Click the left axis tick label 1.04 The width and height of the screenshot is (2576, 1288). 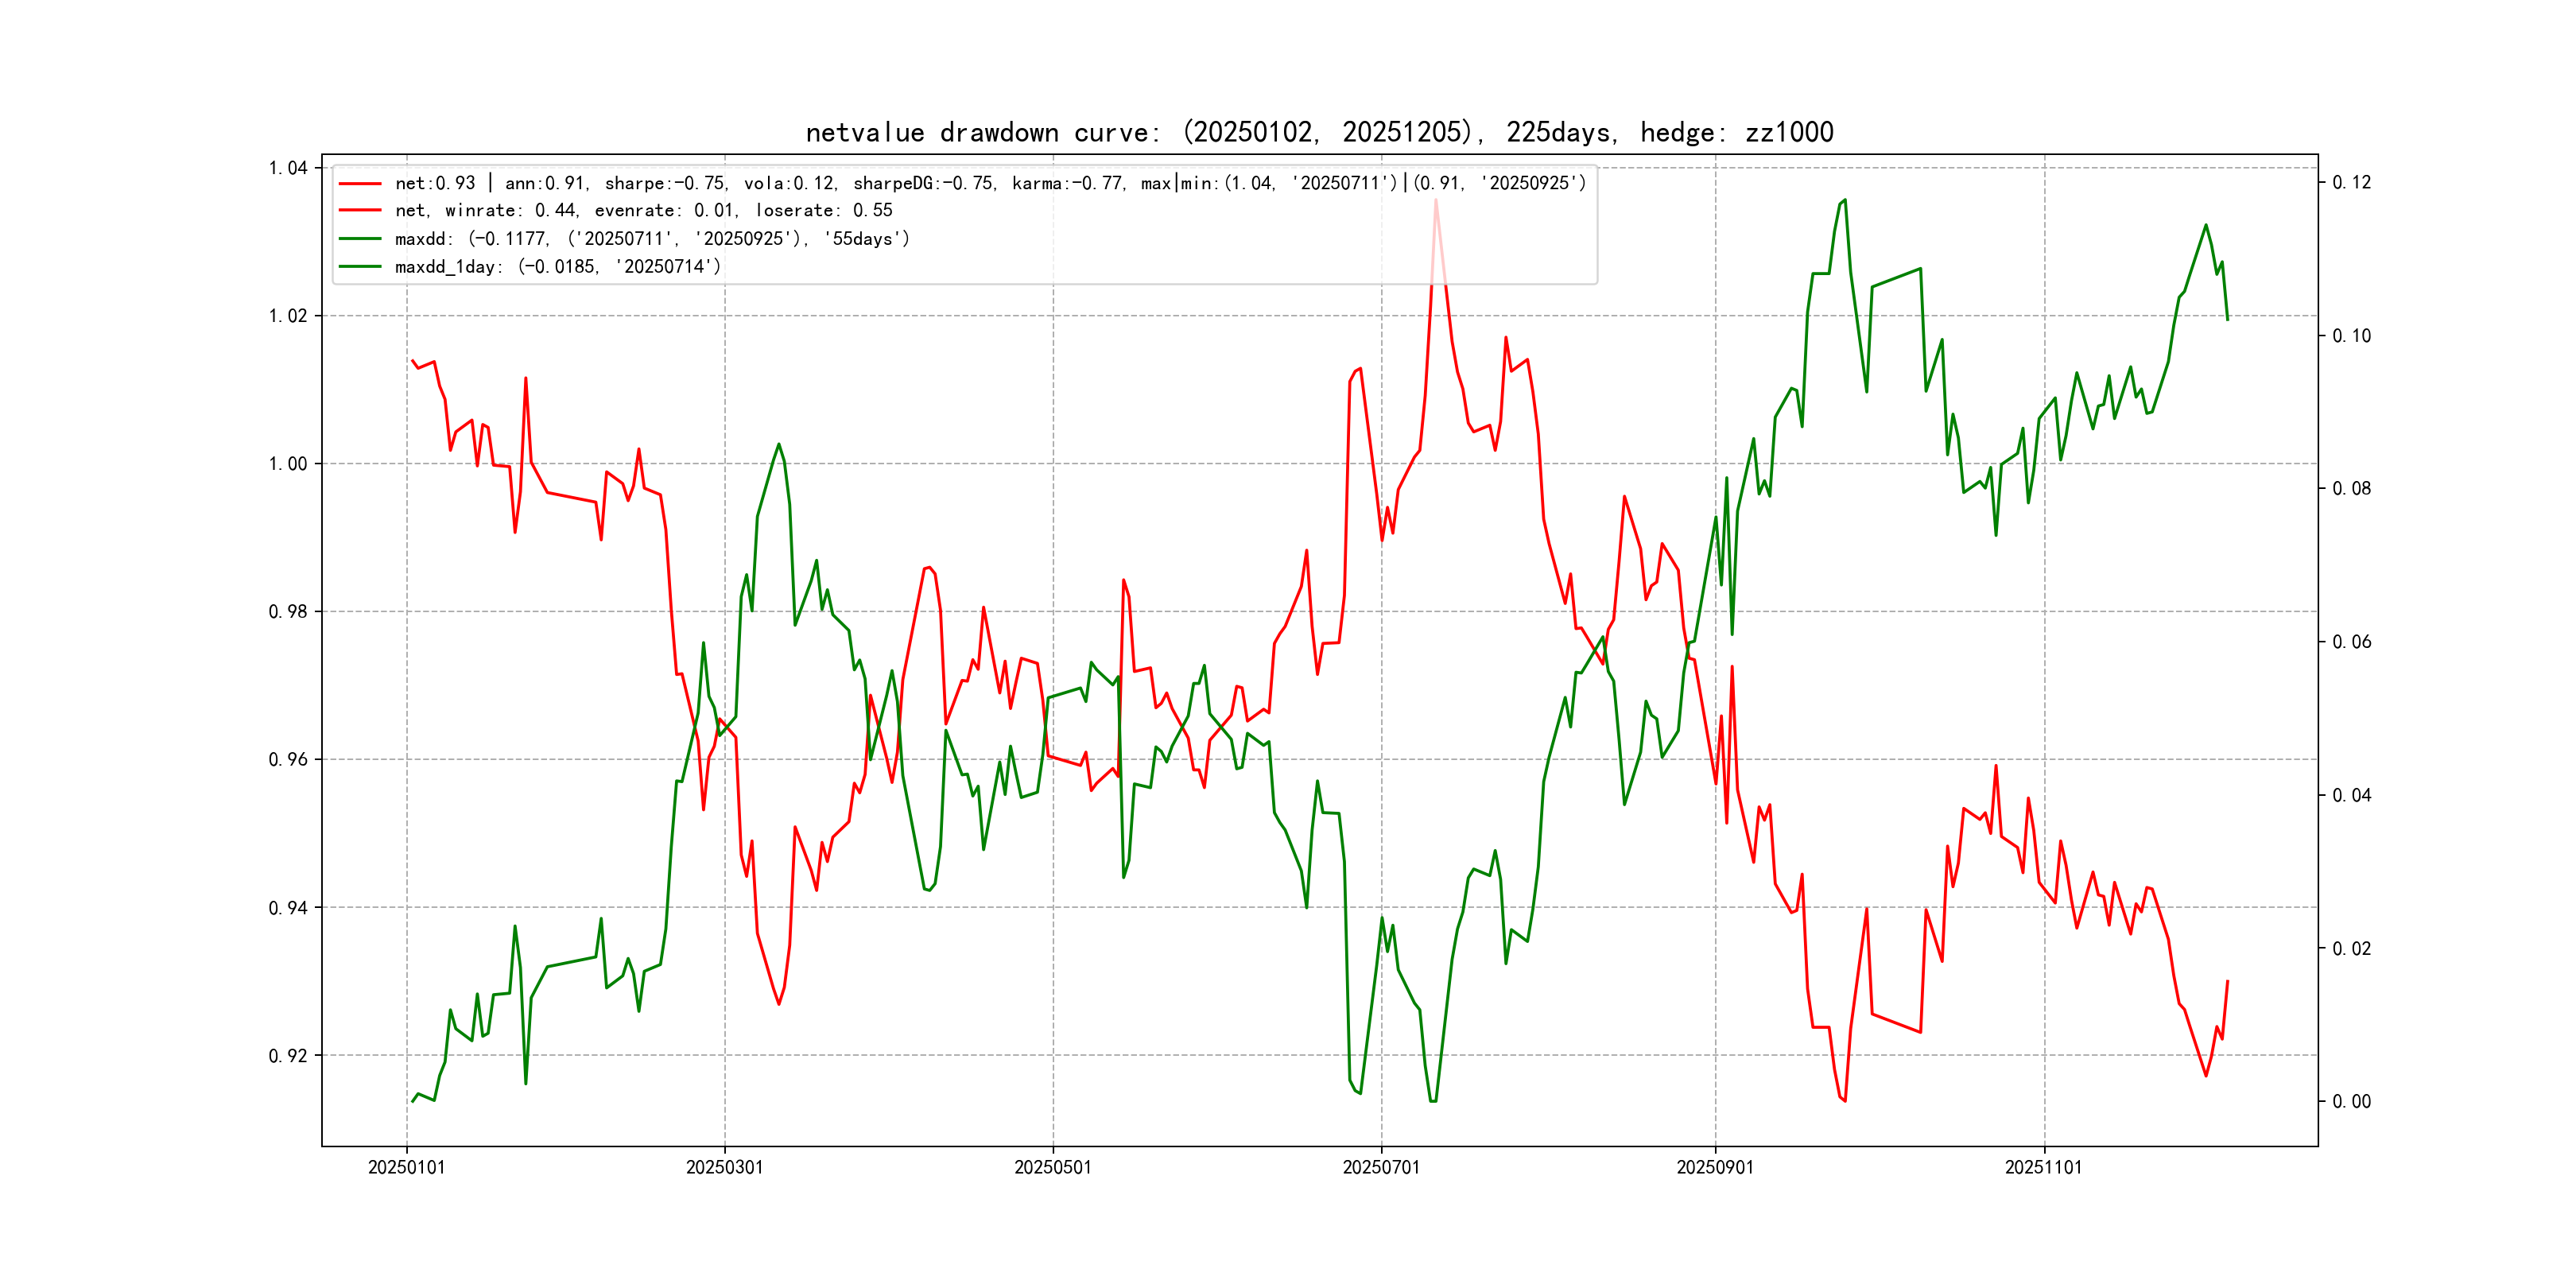coord(288,167)
